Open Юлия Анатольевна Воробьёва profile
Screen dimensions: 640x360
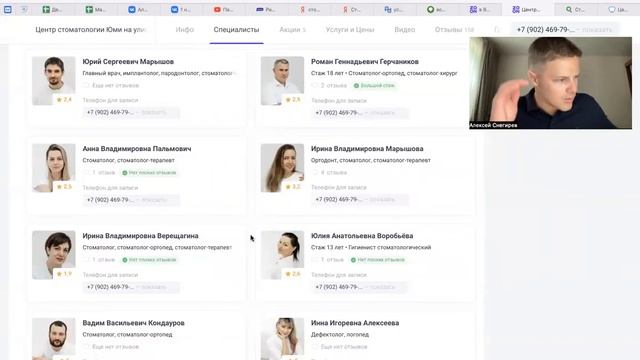tap(362, 236)
